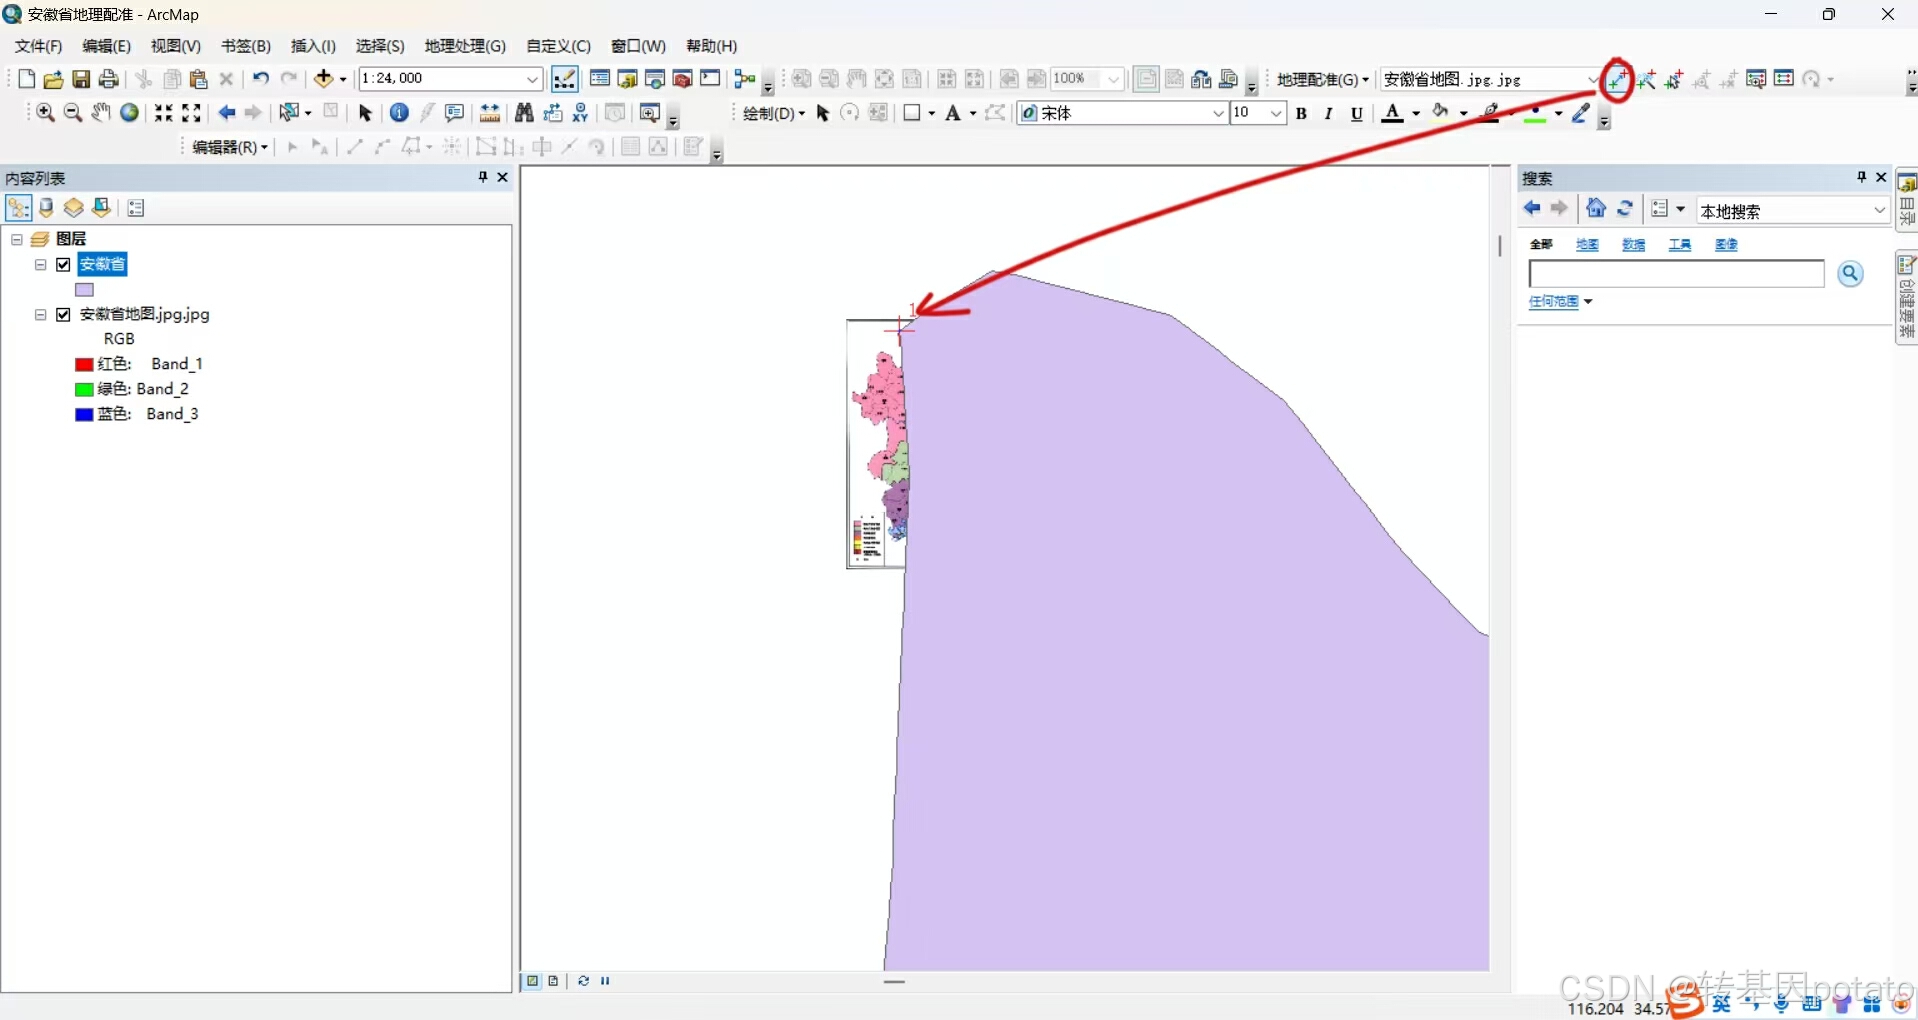This screenshot has height=1020, width=1918.
Task: Click the Add Data button icon
Action: tap(323, 79)
